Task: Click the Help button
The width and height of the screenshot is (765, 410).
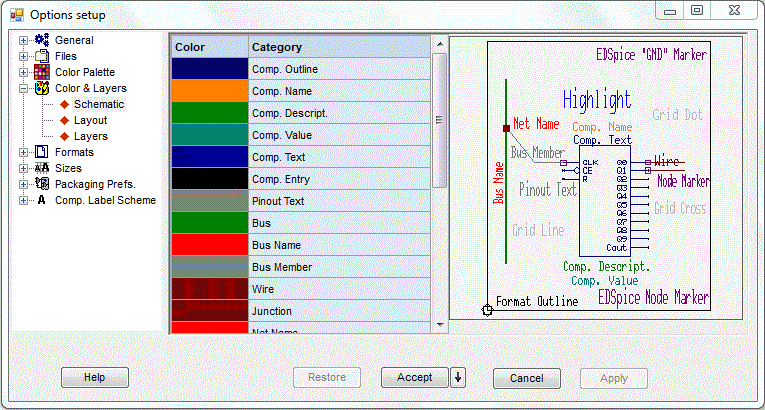Action: coord(95,378)
